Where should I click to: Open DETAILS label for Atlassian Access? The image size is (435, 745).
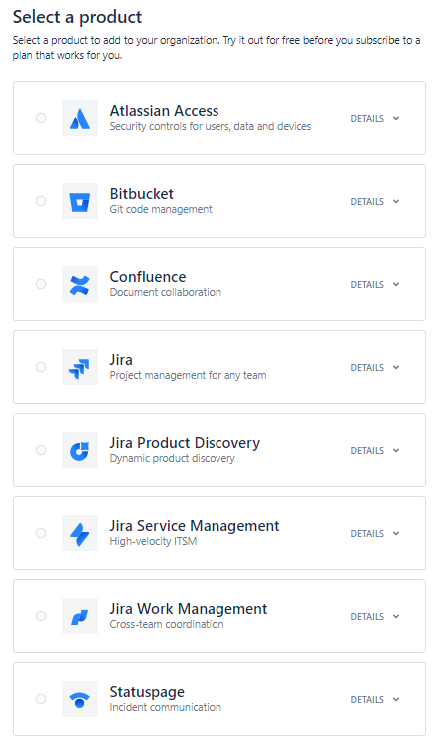coord(367,119)
